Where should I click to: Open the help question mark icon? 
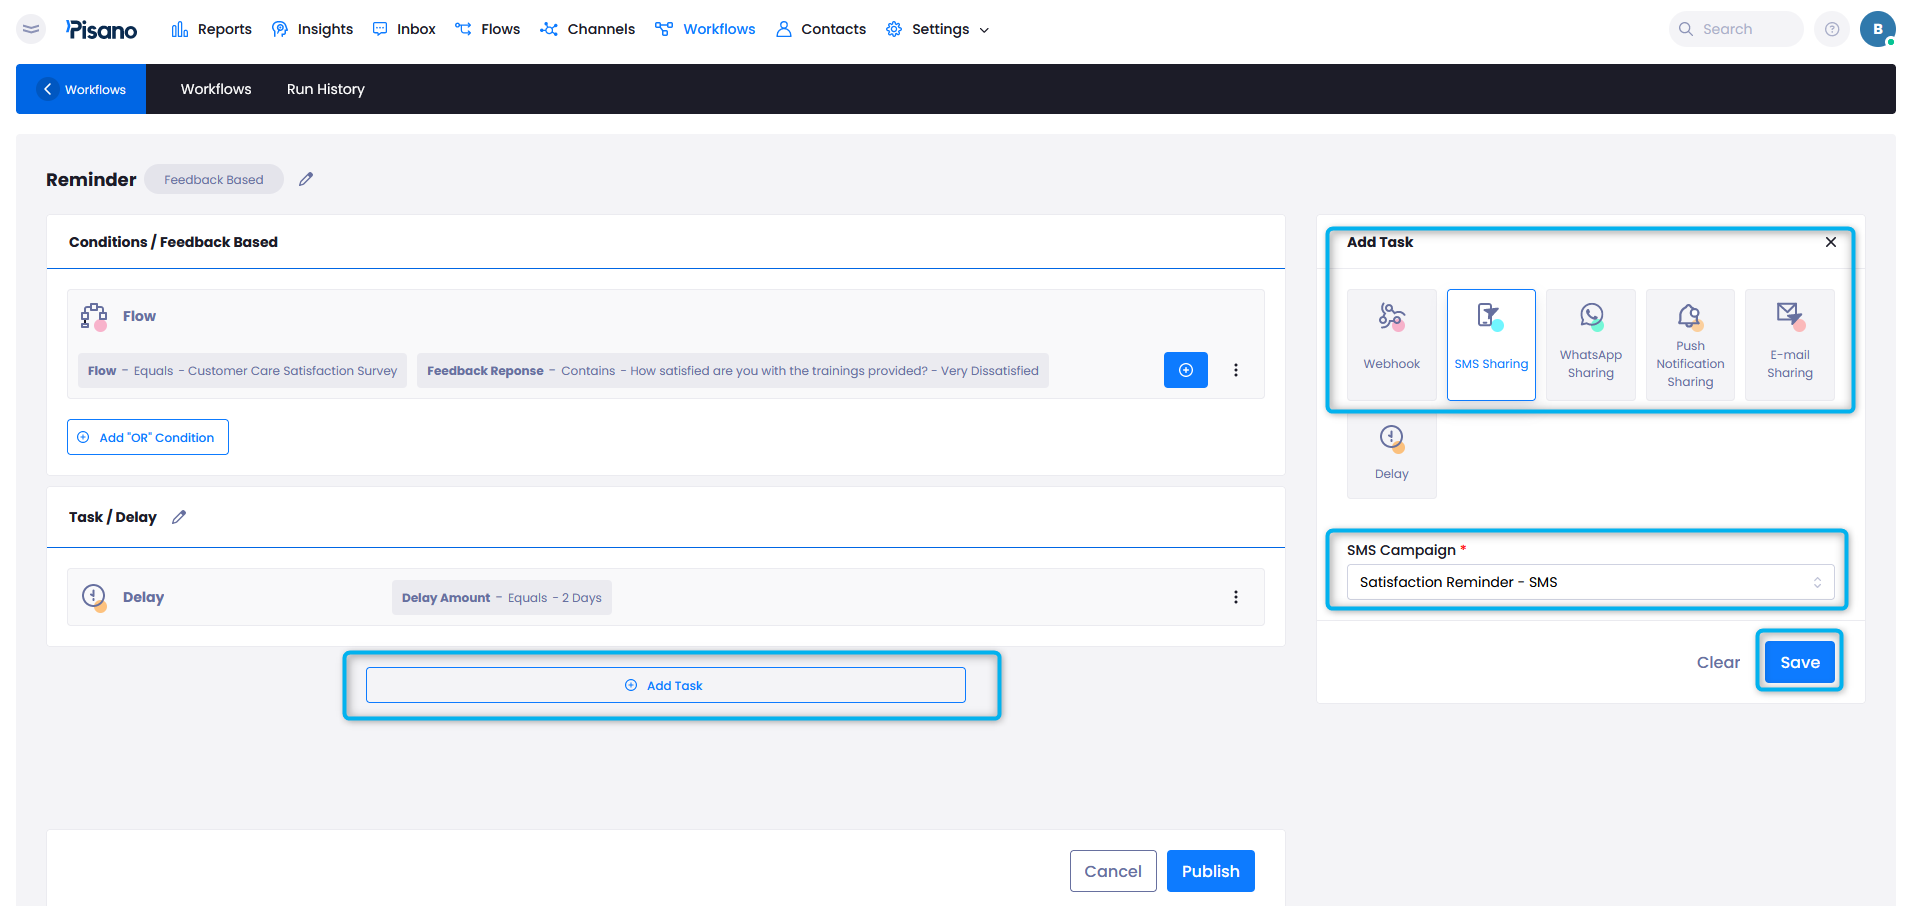pos(1831,29)
